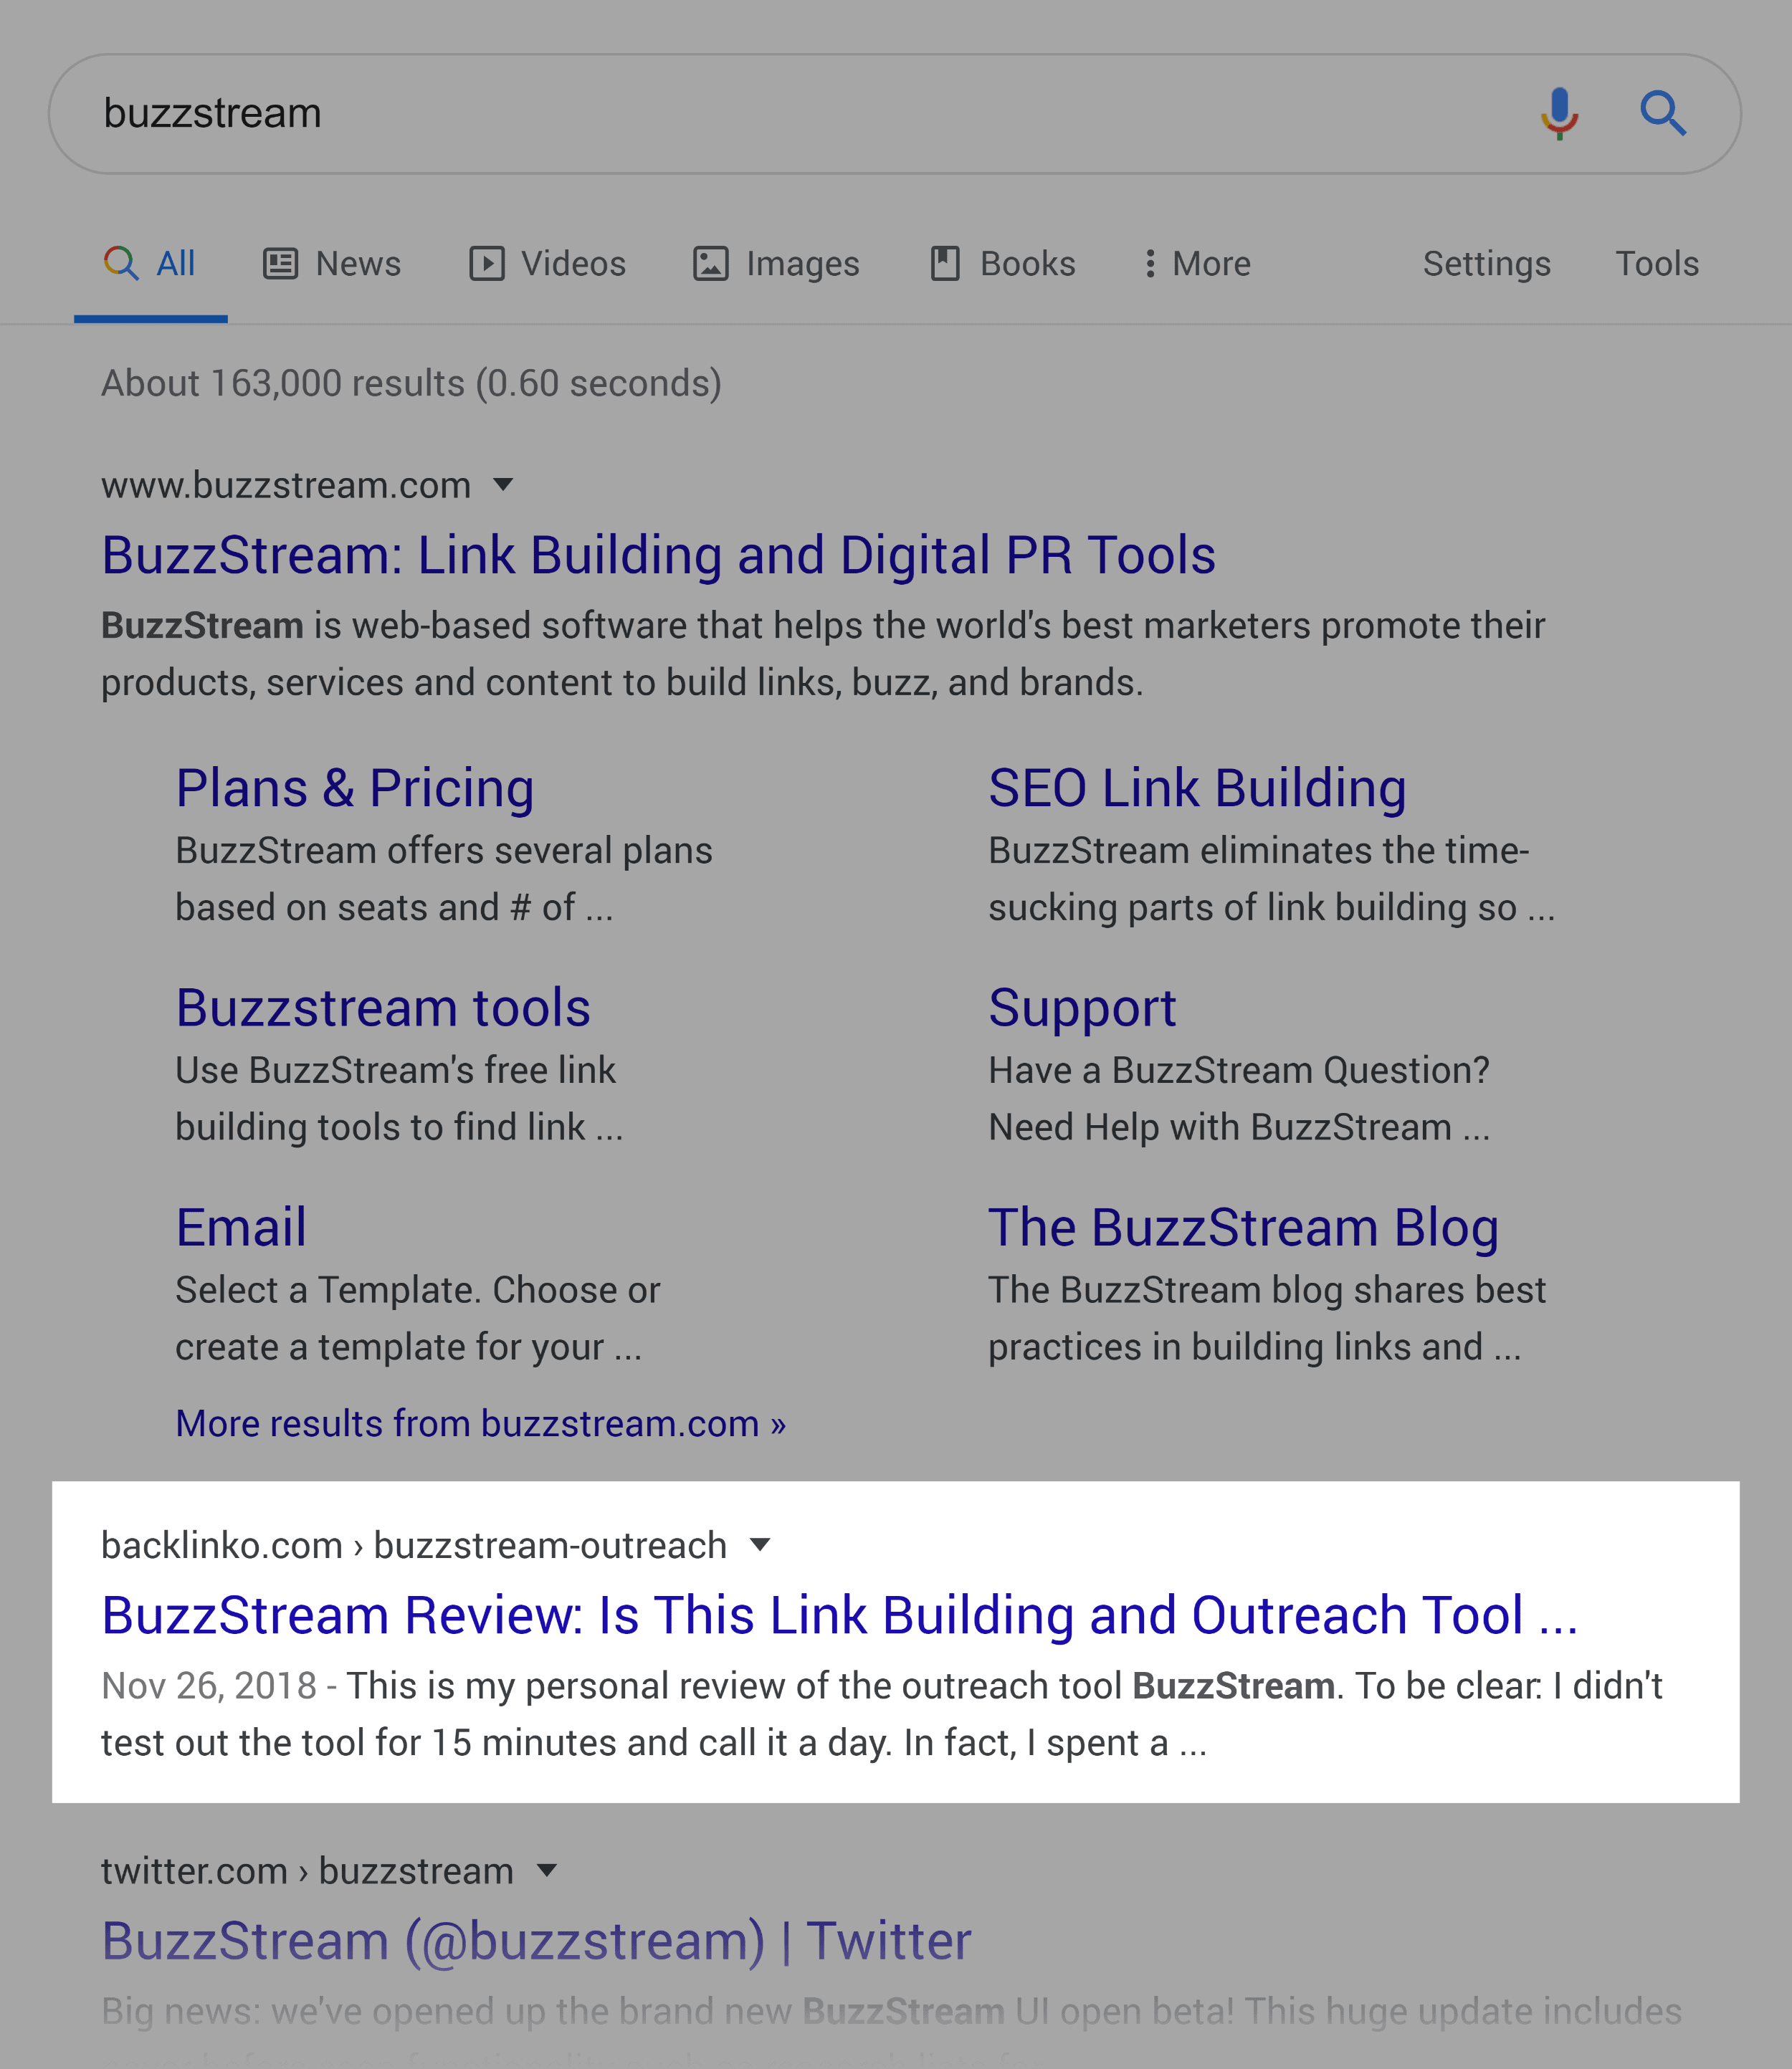Open the Email sitelink
This screenshot has height=2069, width=1792.
241,1228
